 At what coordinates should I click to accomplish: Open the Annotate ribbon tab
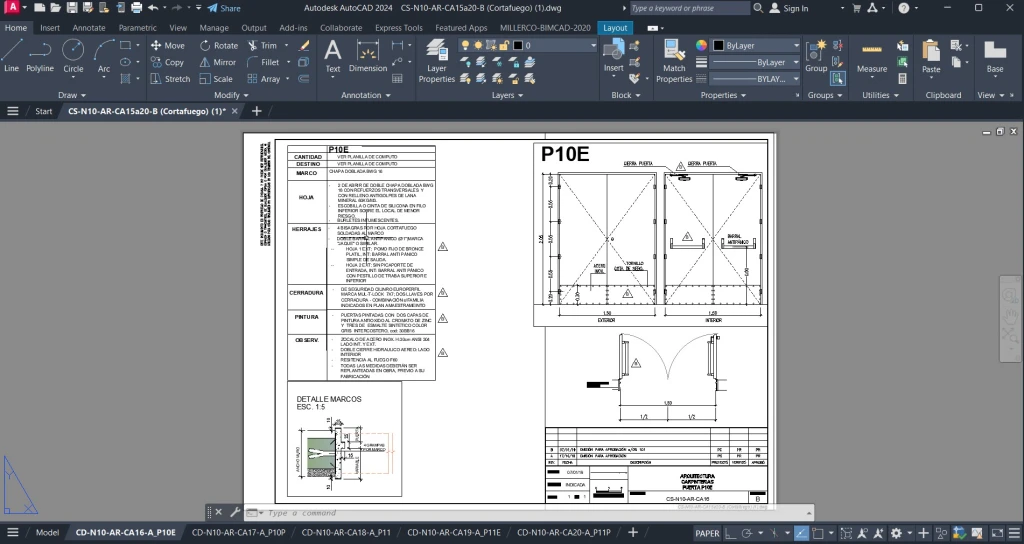click(x=89, y=27)
